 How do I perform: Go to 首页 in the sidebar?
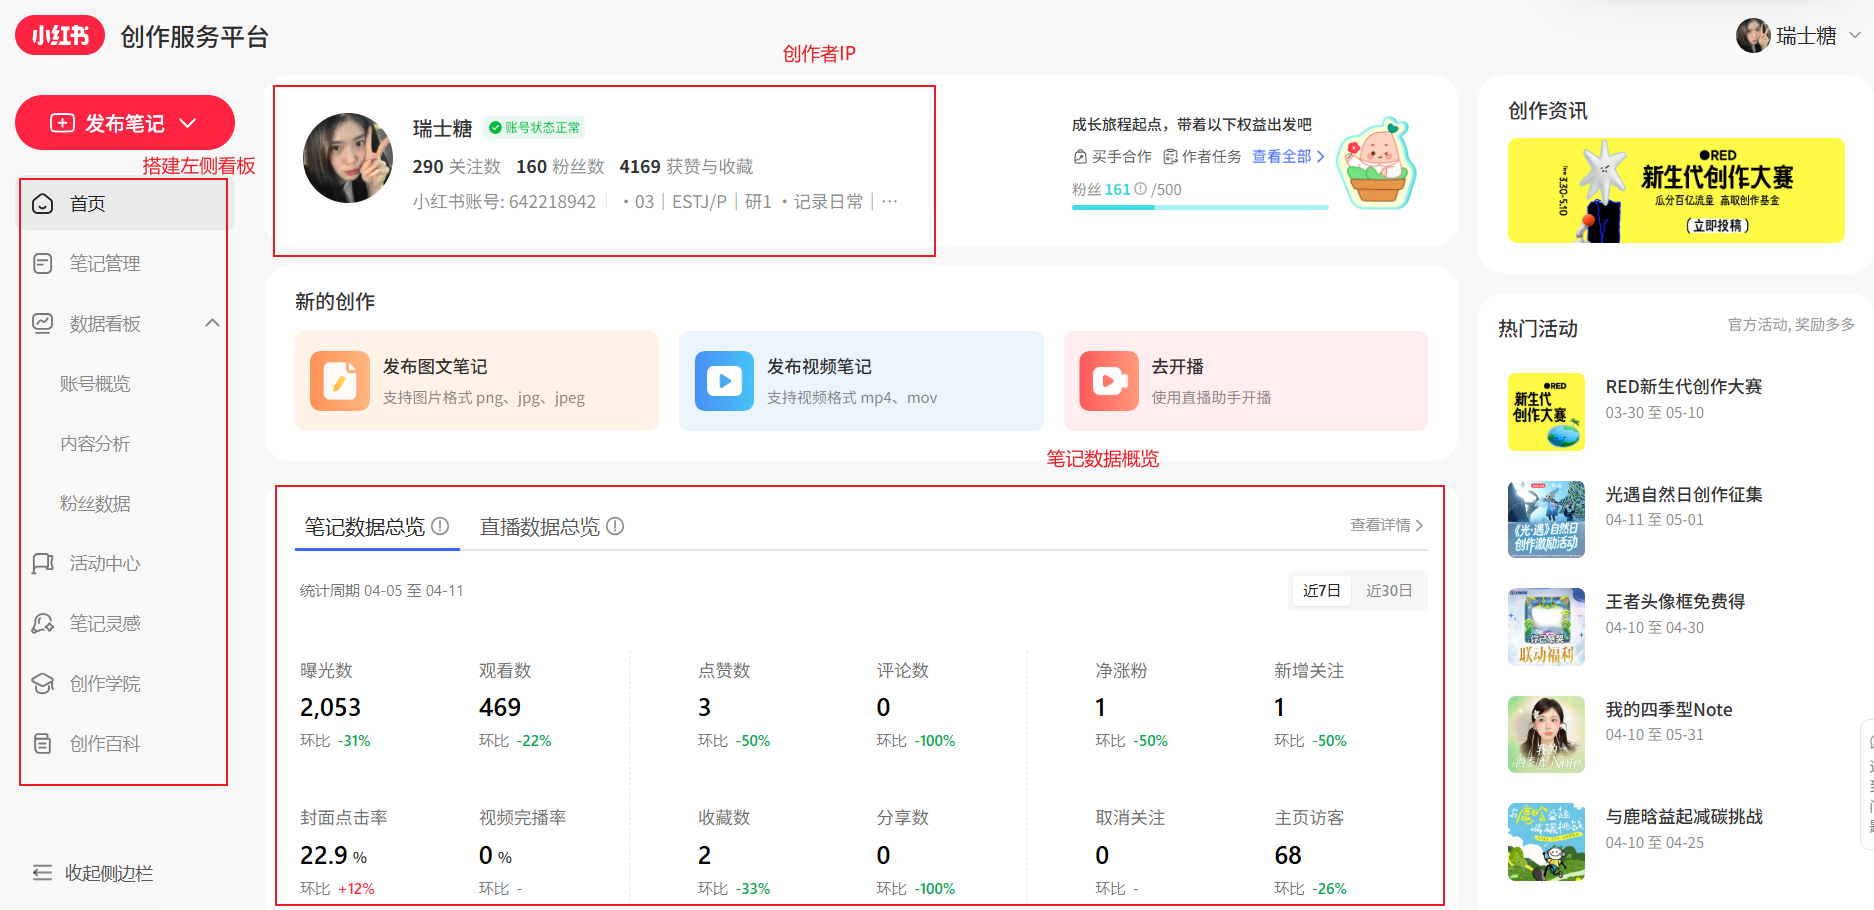point(127,204)
